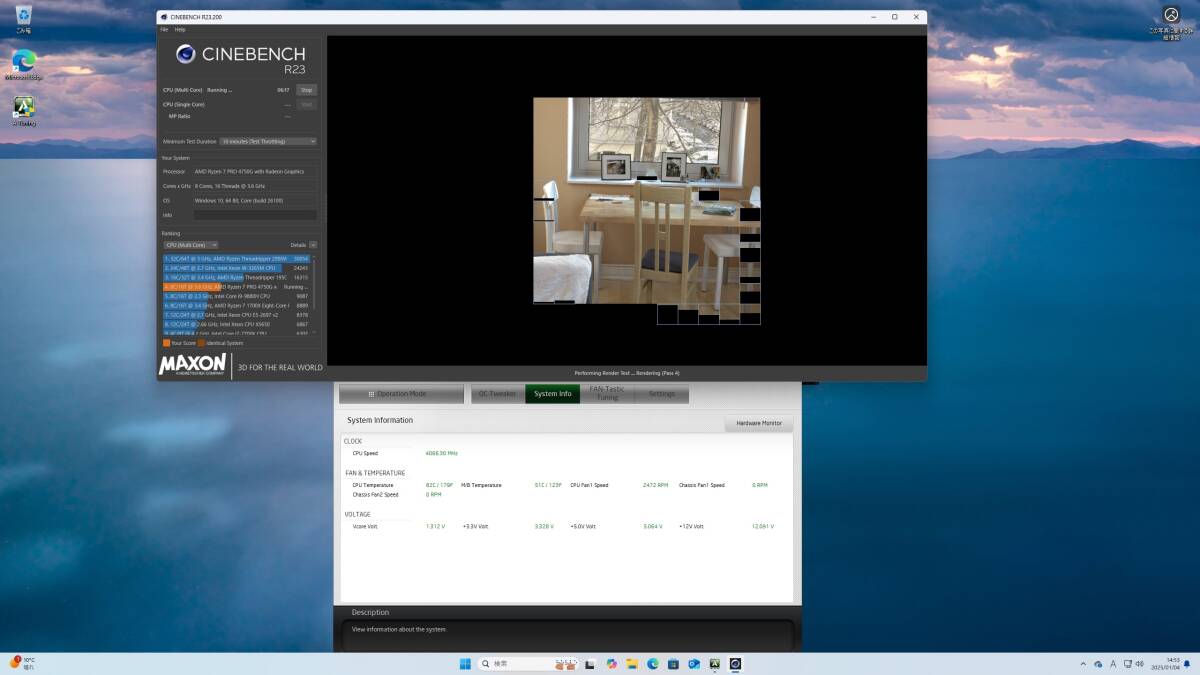
Task: Click the CPU Temperature value 82C / 179F
Action: (439, 485)
